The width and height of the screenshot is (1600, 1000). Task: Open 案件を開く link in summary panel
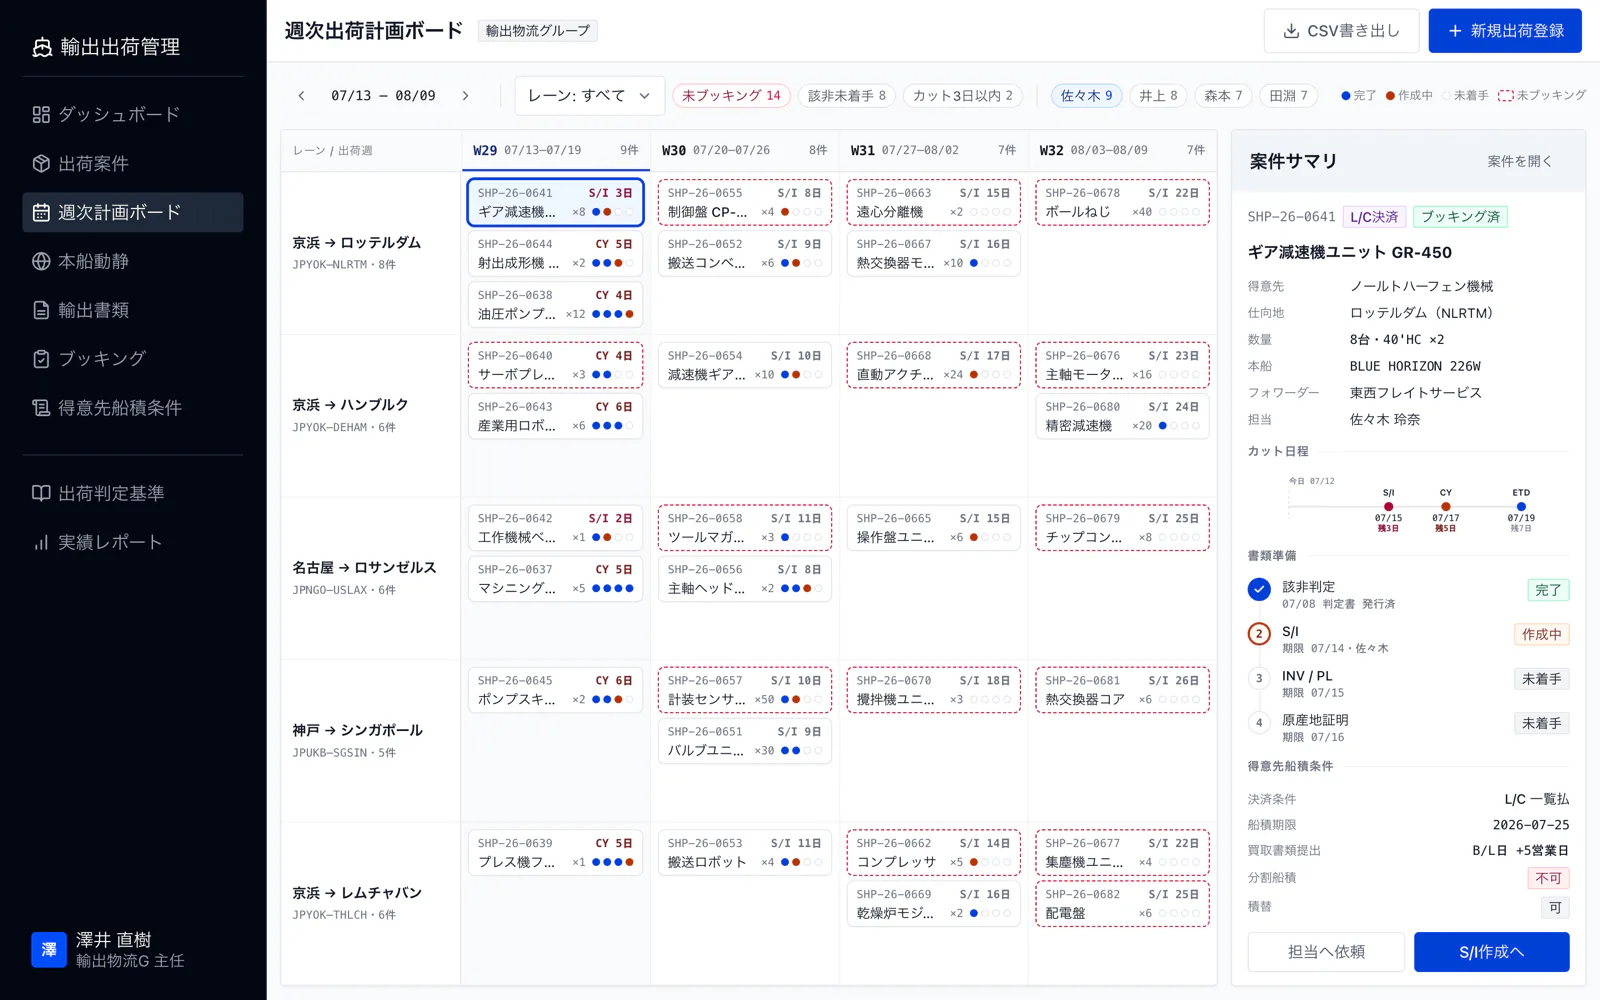1519,161
